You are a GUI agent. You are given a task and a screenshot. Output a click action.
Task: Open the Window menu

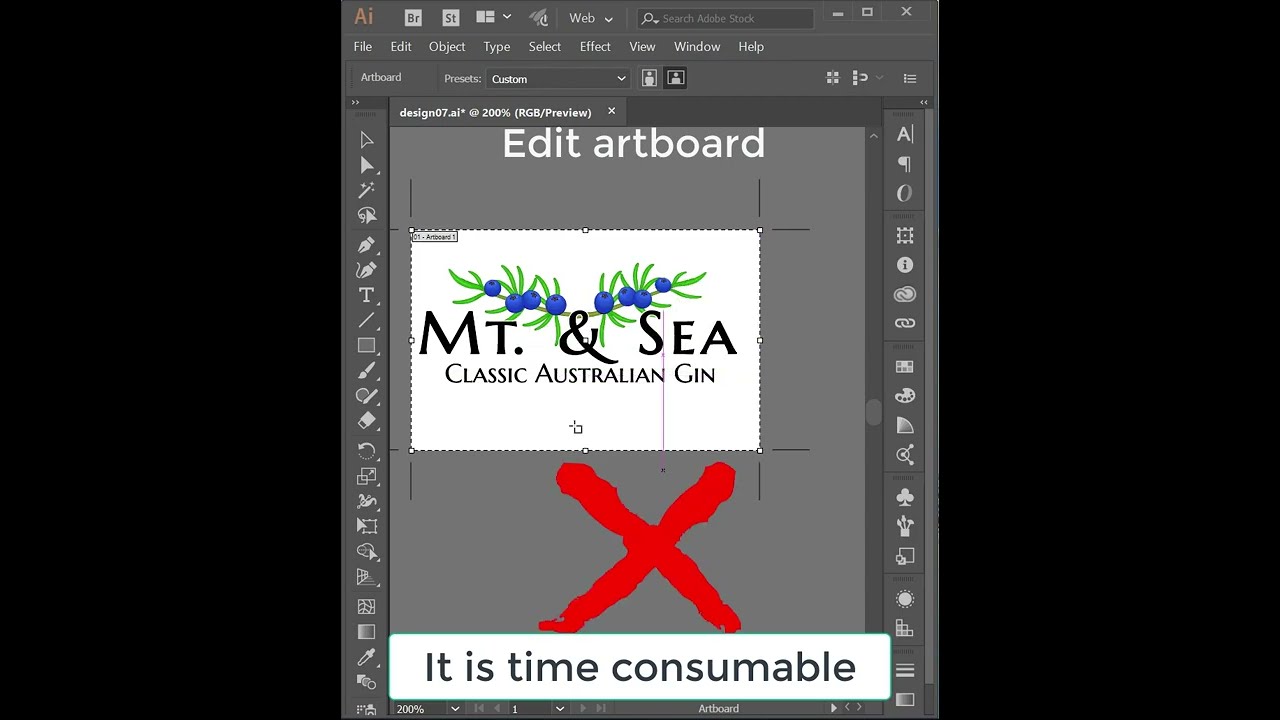697,47
